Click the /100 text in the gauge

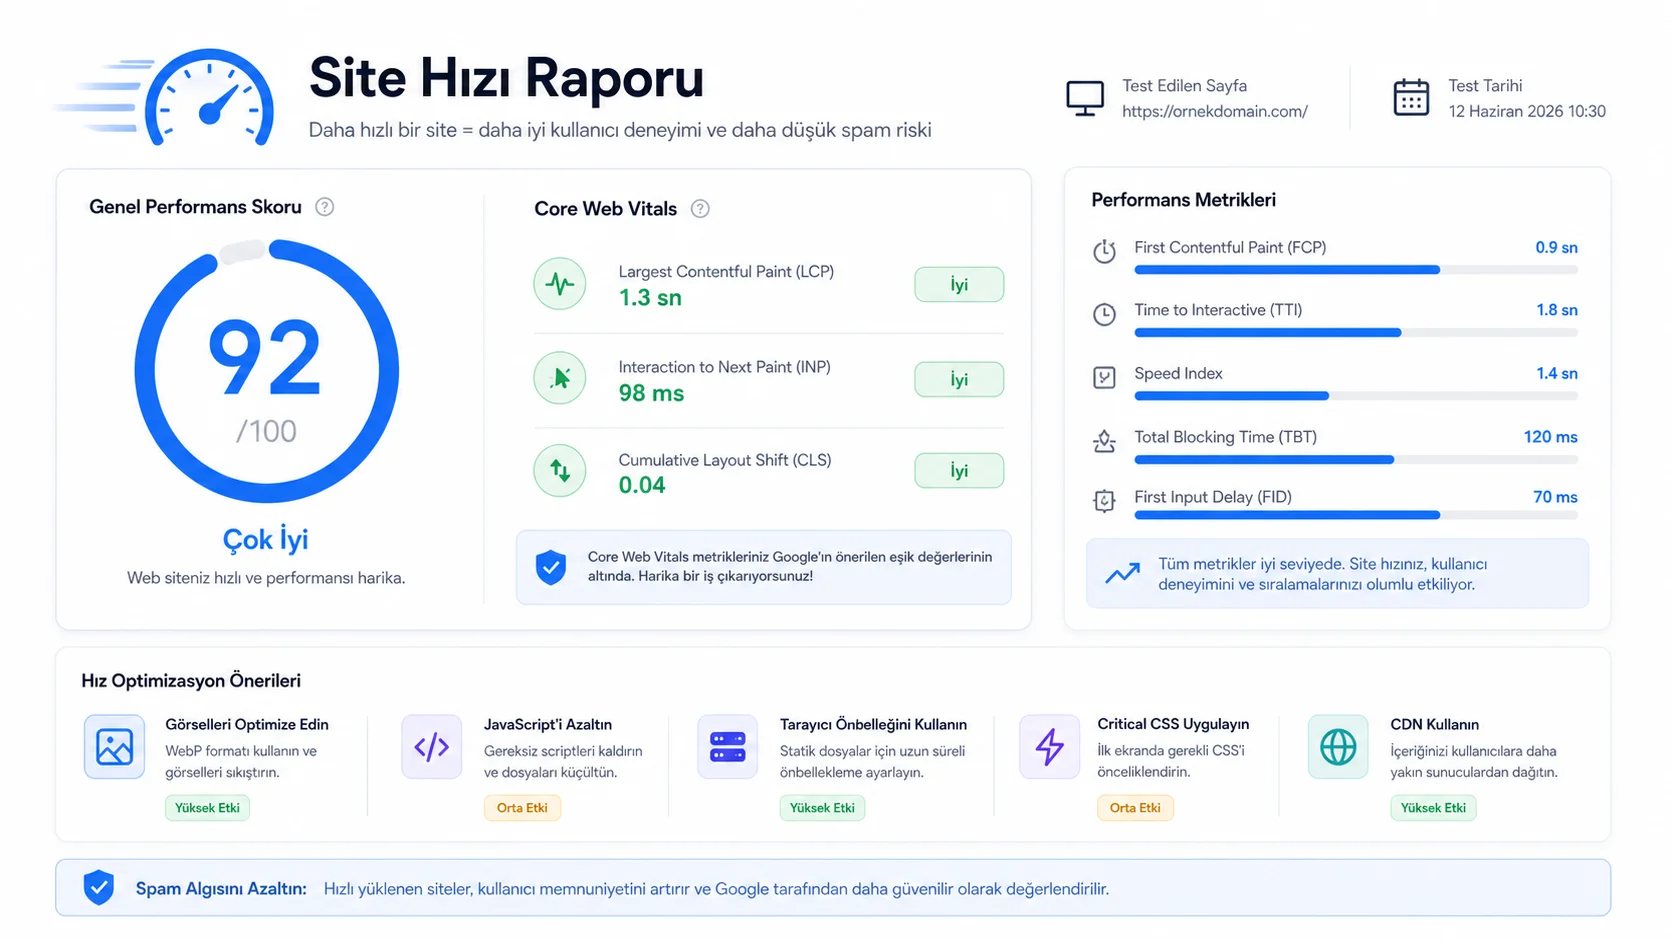click(x=266, y=431)
